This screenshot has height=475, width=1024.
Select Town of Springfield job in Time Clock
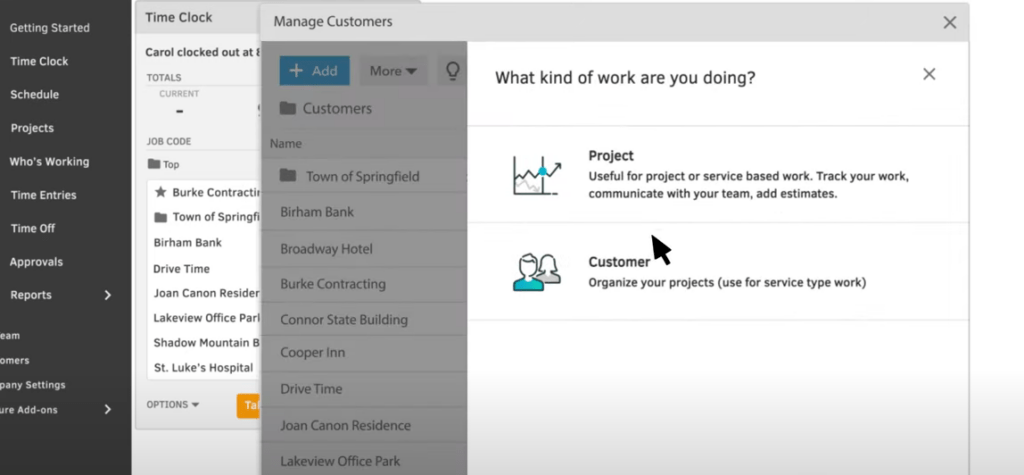[208, 217]
